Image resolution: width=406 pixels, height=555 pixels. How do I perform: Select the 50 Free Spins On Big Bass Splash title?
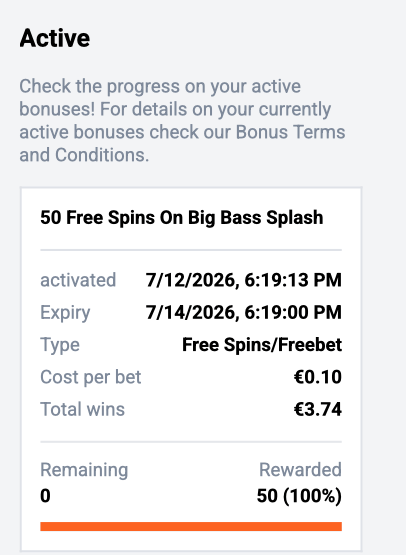coord(182,217)
